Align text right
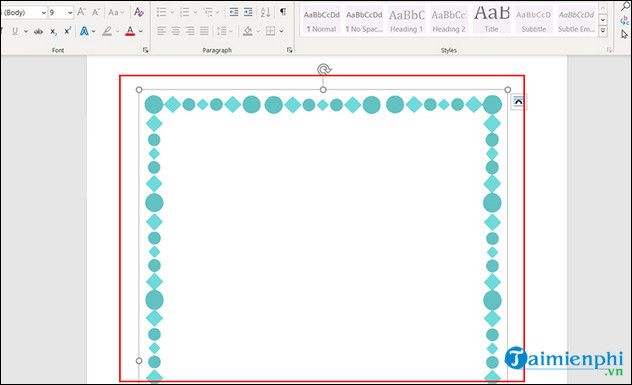Viewport: 632px width, 385px height. click(190, 31)
